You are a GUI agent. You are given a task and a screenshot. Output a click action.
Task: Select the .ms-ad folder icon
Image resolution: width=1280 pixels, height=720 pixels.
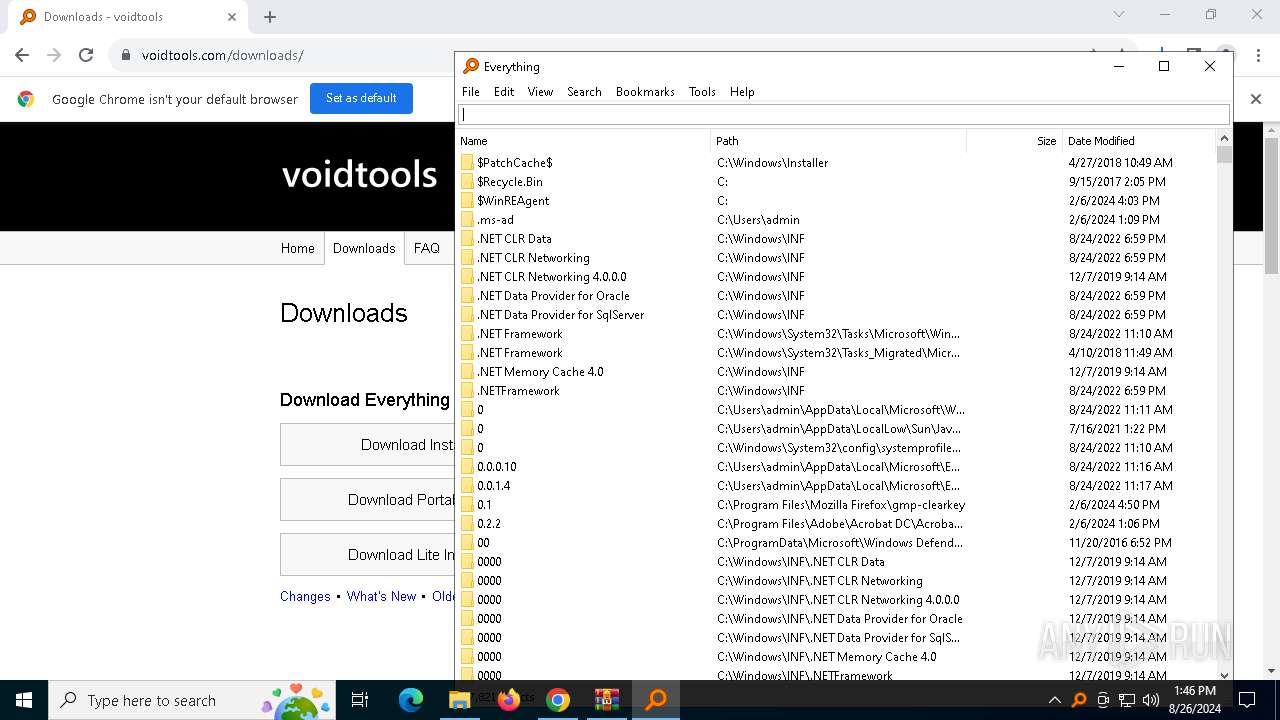467,219
